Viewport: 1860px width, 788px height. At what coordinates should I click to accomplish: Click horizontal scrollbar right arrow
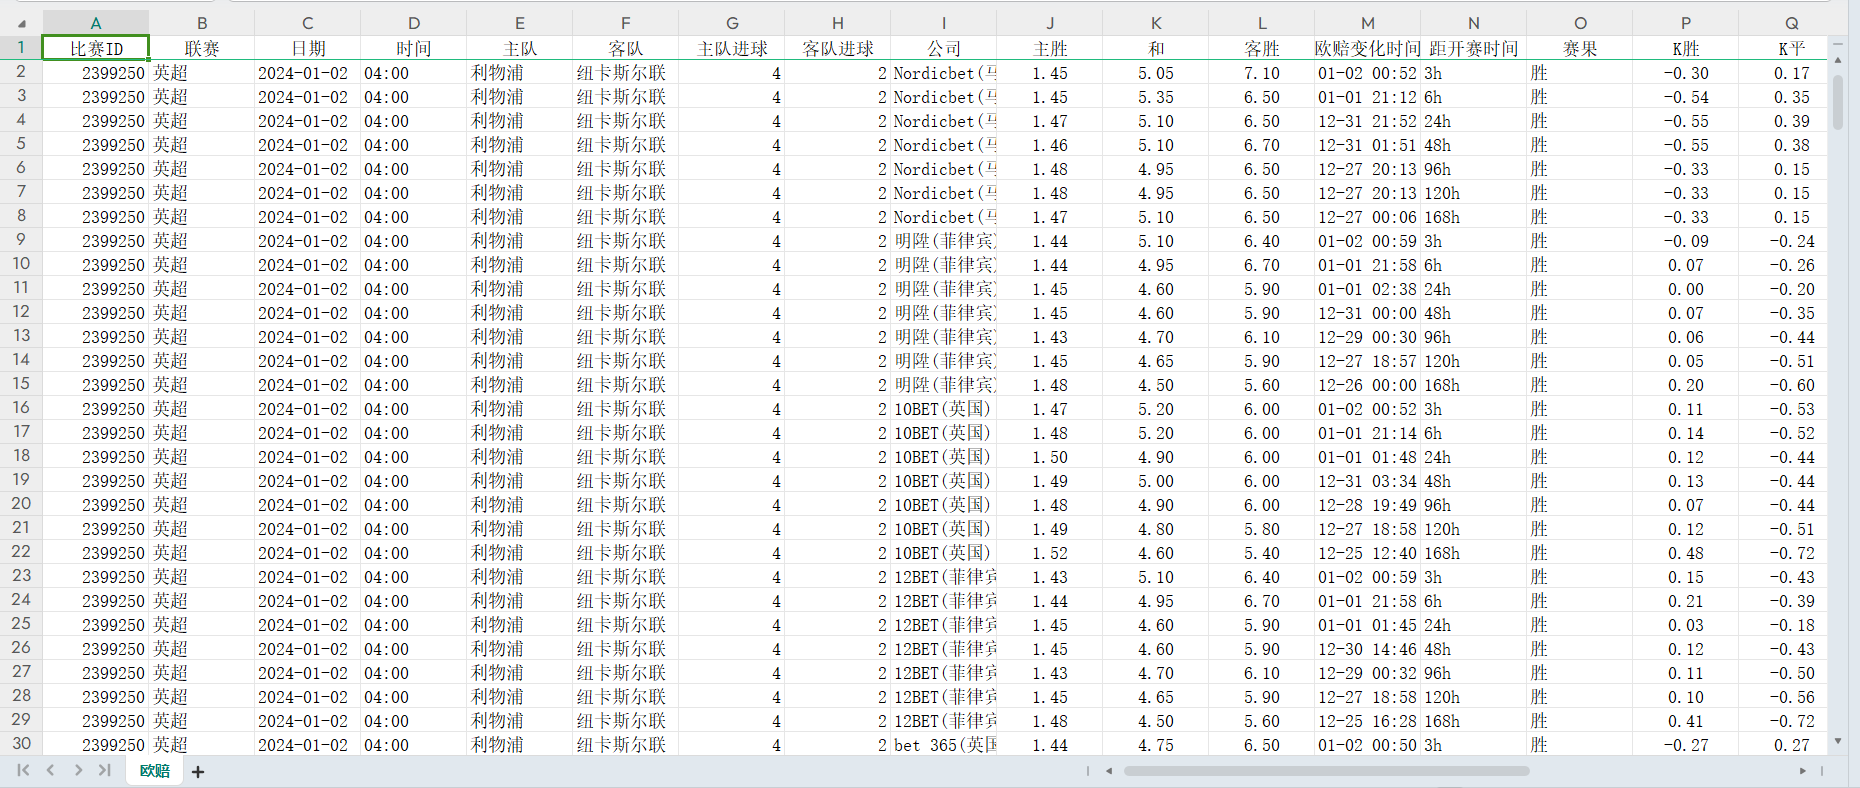1803,771
